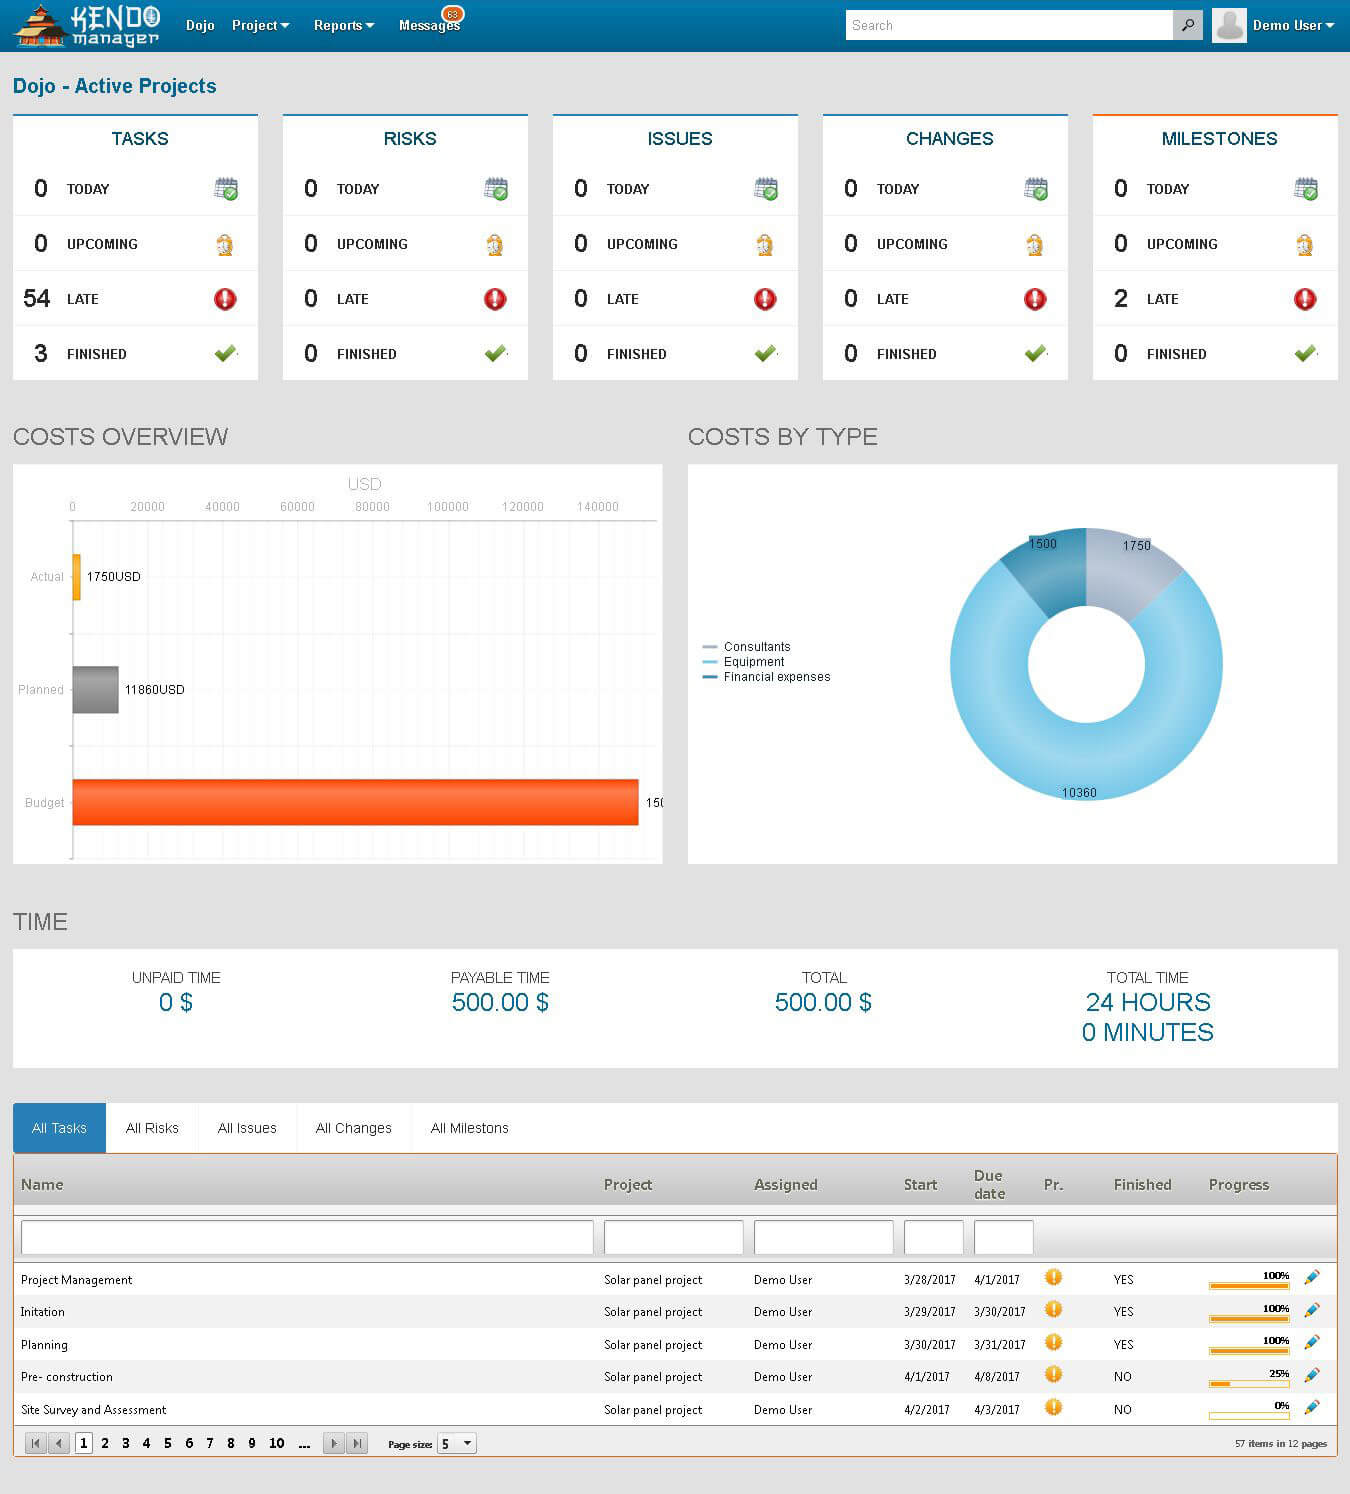Click the Tasks Finished green checkmark icon
The width and height of the screenshot is (1350, 1494).
pos(226,353)
